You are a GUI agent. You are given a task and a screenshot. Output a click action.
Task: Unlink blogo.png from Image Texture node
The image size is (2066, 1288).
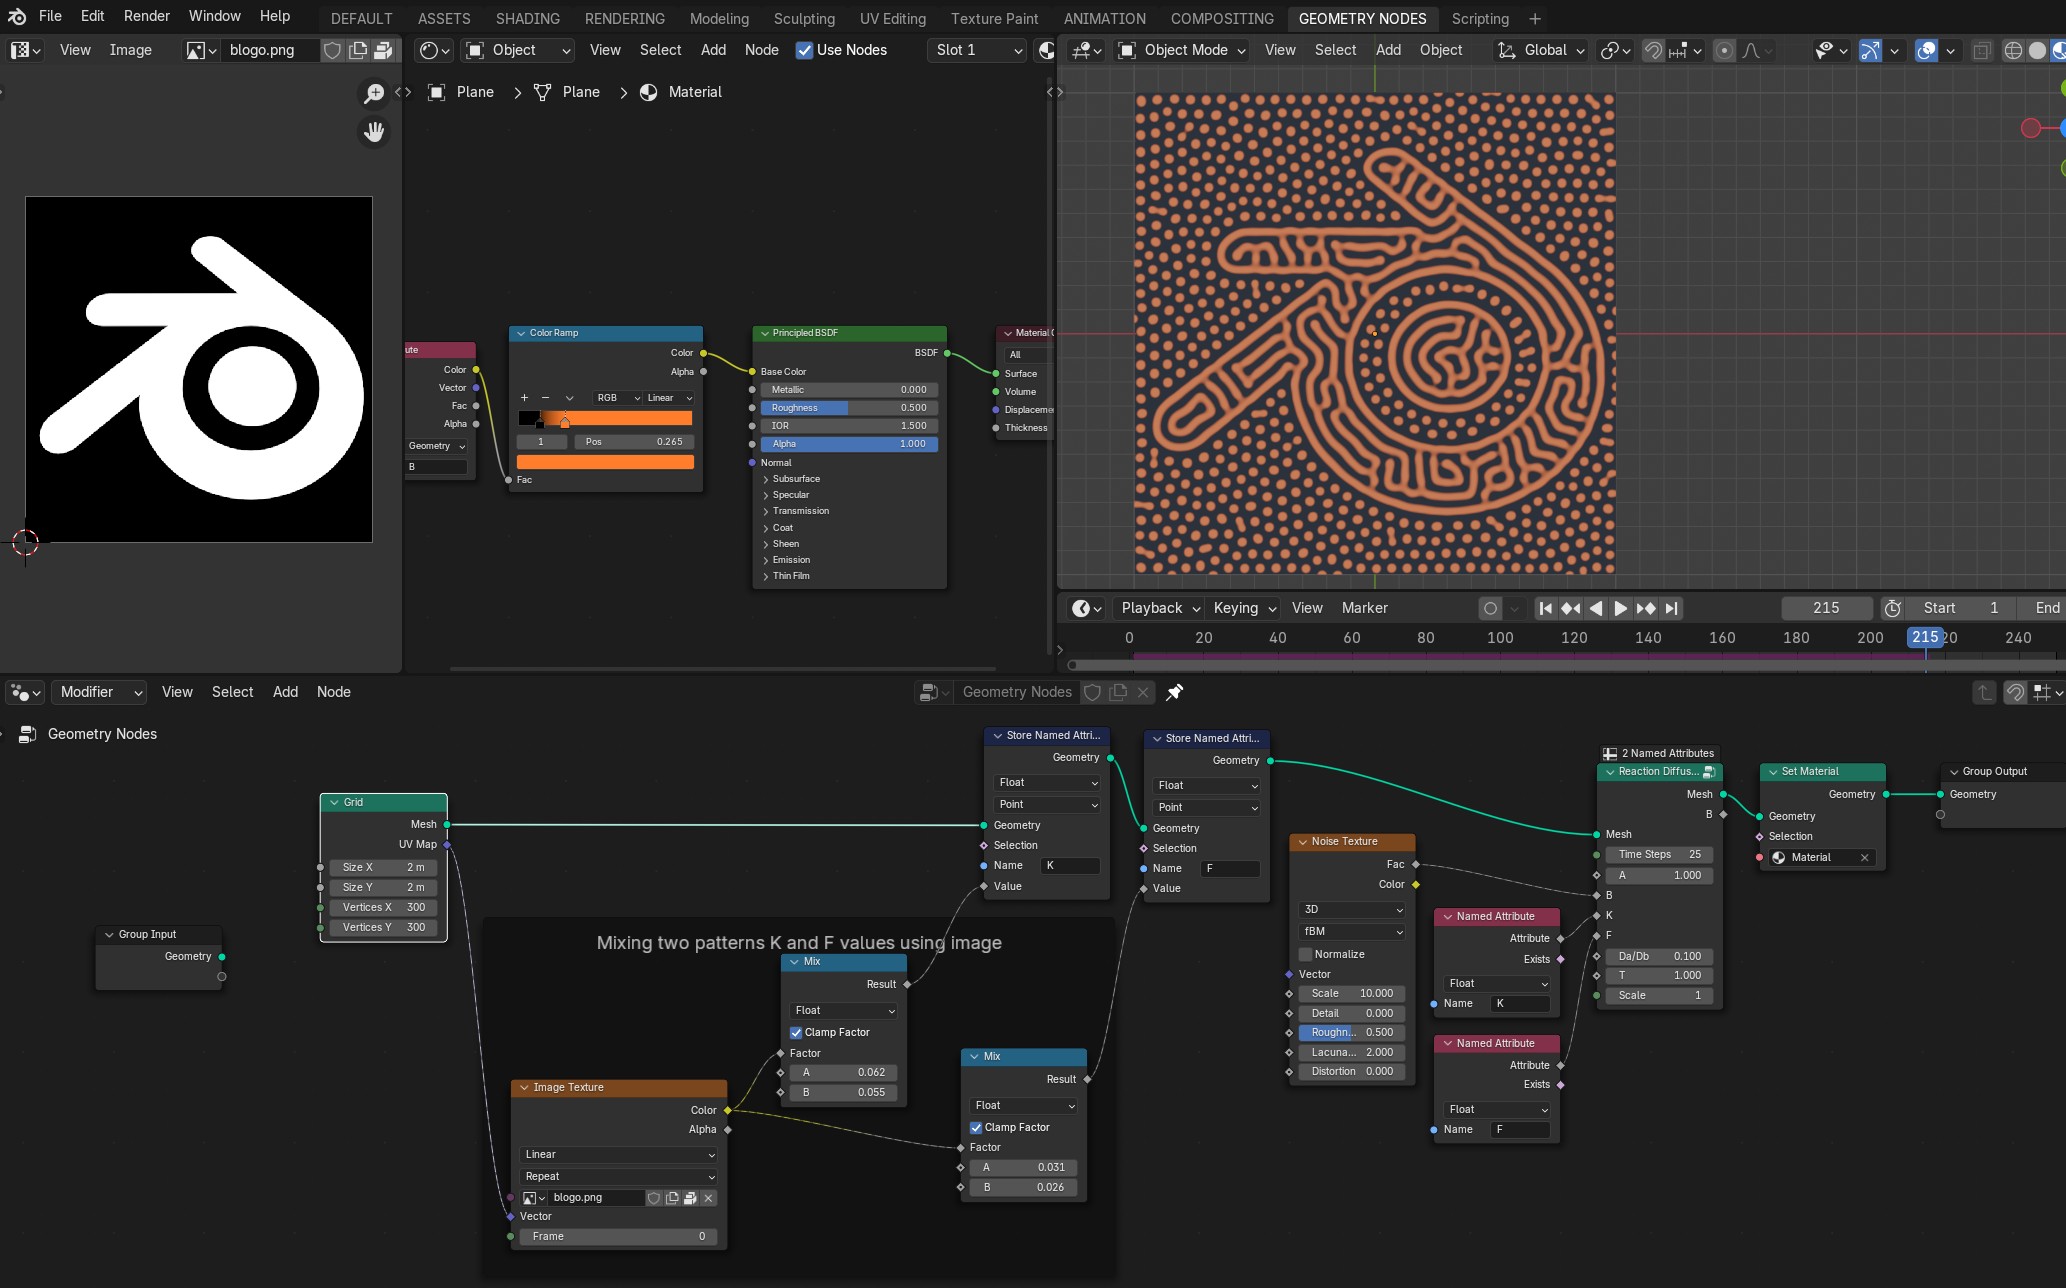coord(709,1198)
